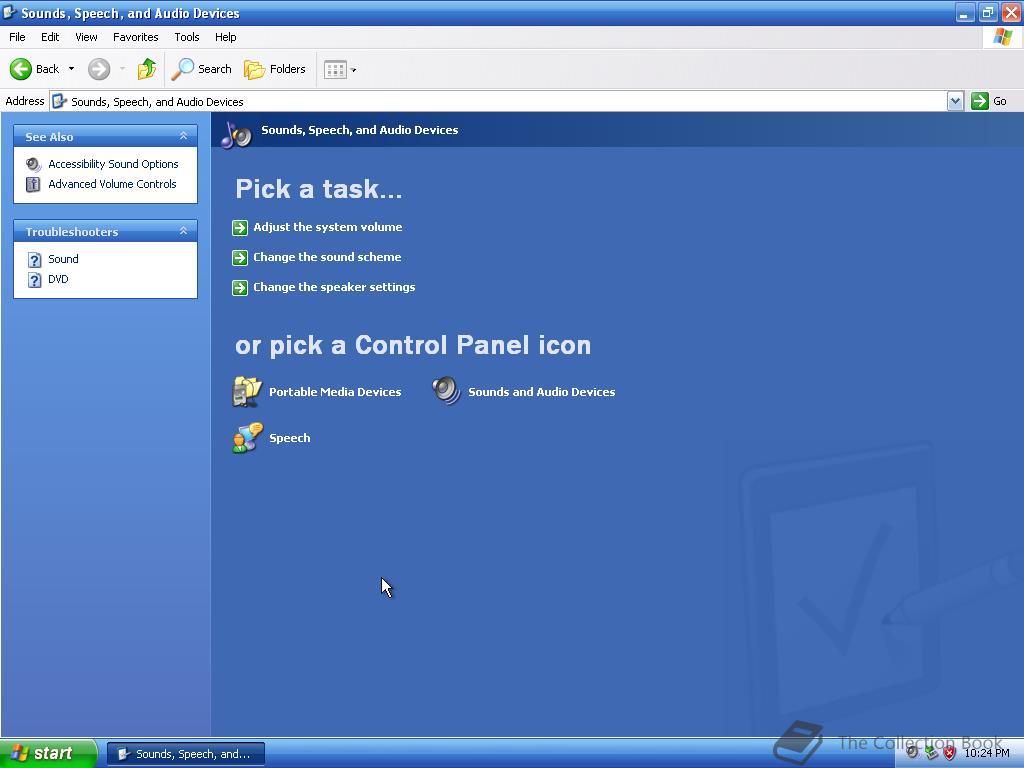Click the Up folder toolbar icon
1024x768 pixels.
(146, 69)
